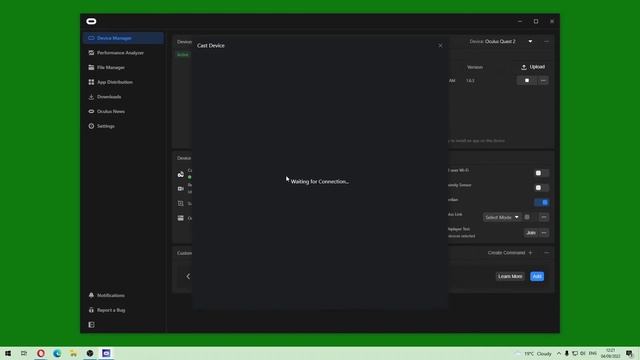Toggle the switch beside Select Mode
The image size is (640, 360).
(529, 217)
